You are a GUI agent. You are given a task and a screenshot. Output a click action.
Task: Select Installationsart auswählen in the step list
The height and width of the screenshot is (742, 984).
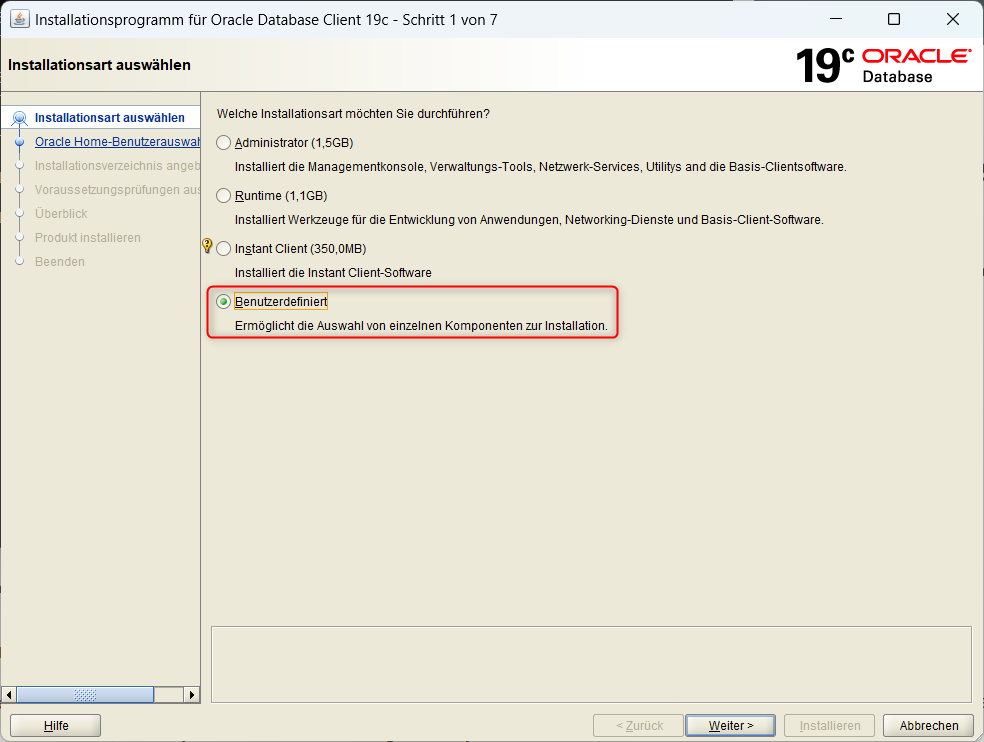pyautogui.click(x=109, y=118)
